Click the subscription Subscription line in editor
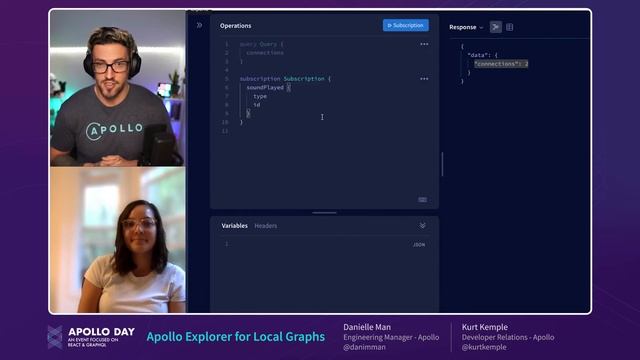The height and width of the screenshot is (360, 640). [285, 79]
